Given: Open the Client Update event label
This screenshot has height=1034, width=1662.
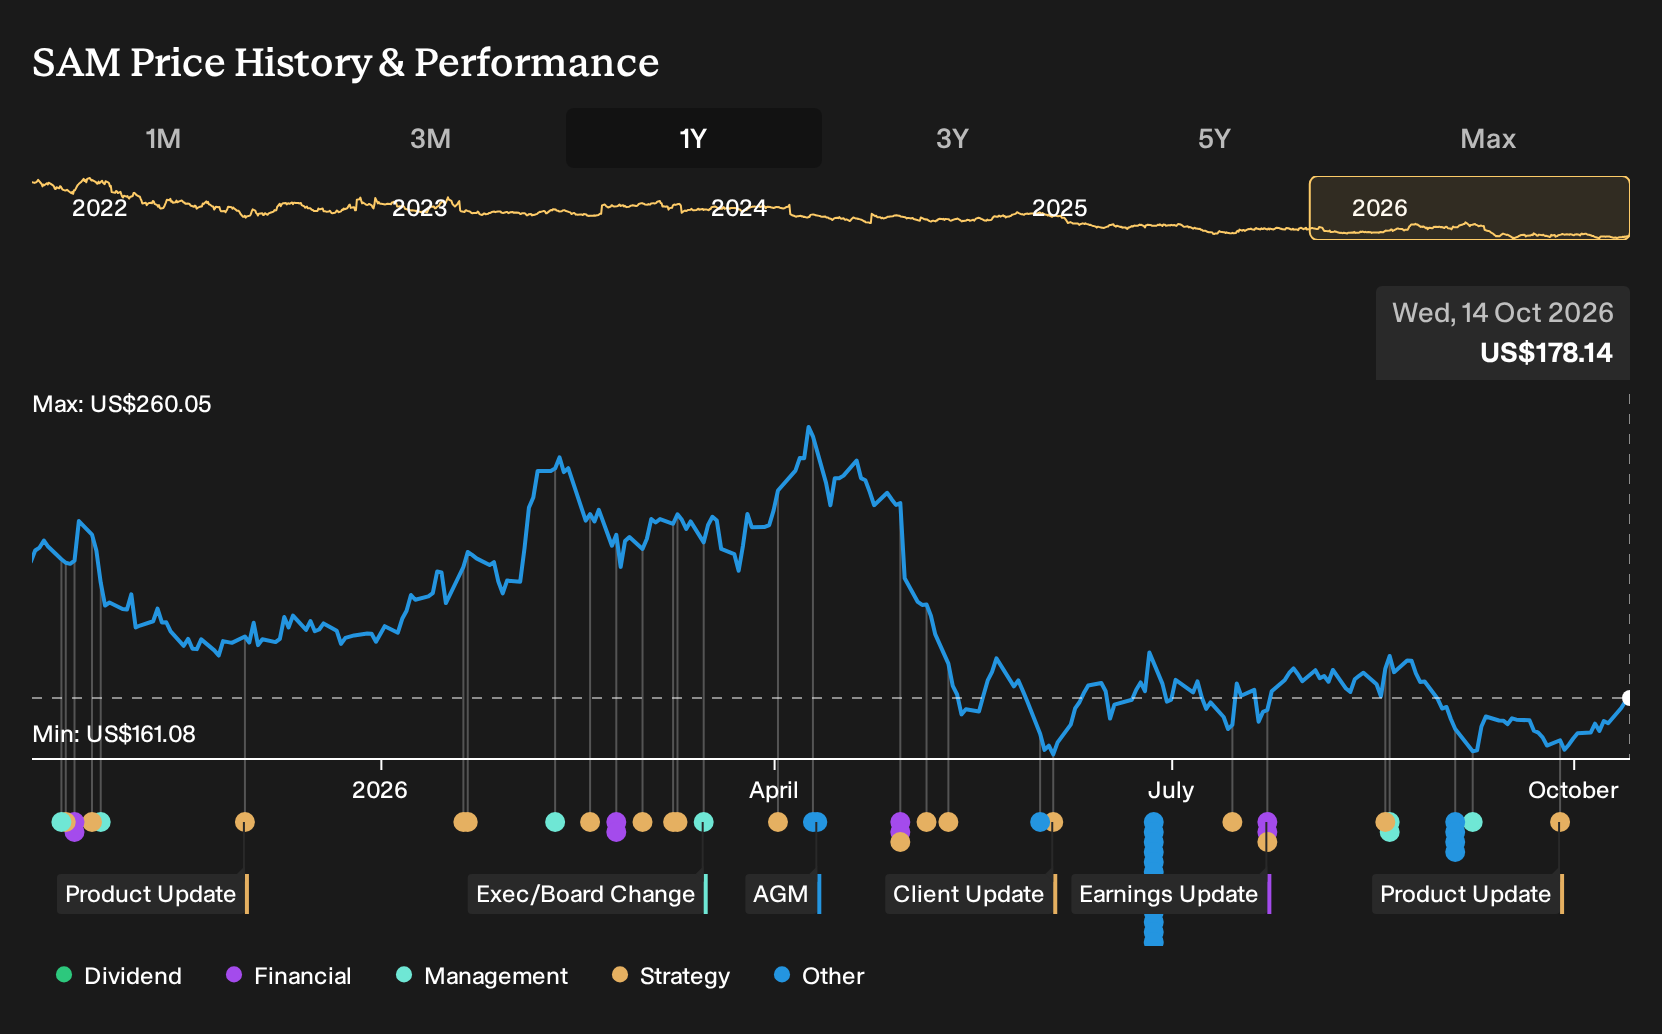Looking at the screenshot, I should (x=971, y=894).
